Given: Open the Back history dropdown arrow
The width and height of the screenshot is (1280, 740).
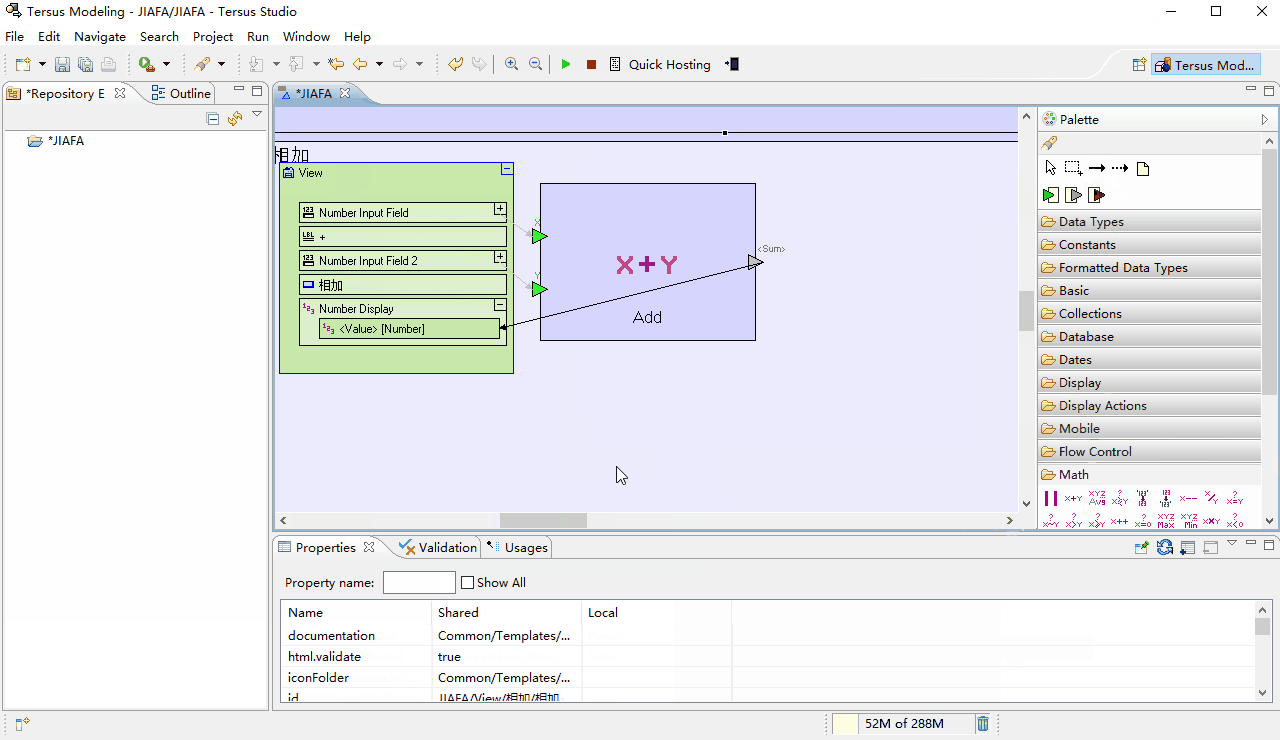Looking at the screenshot, I should (379, 64).
